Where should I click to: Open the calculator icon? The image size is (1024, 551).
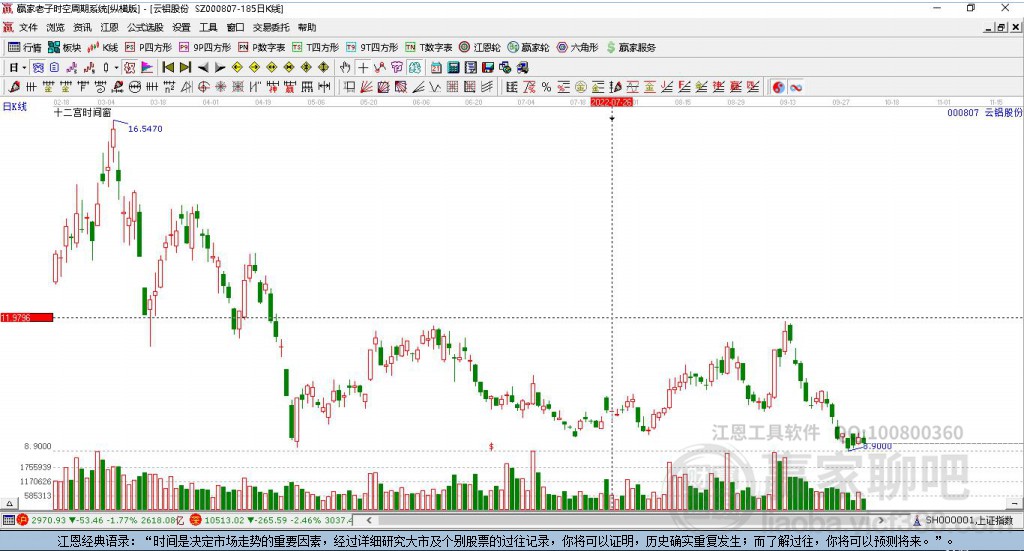pyautogui.click(x=453, y=67)
